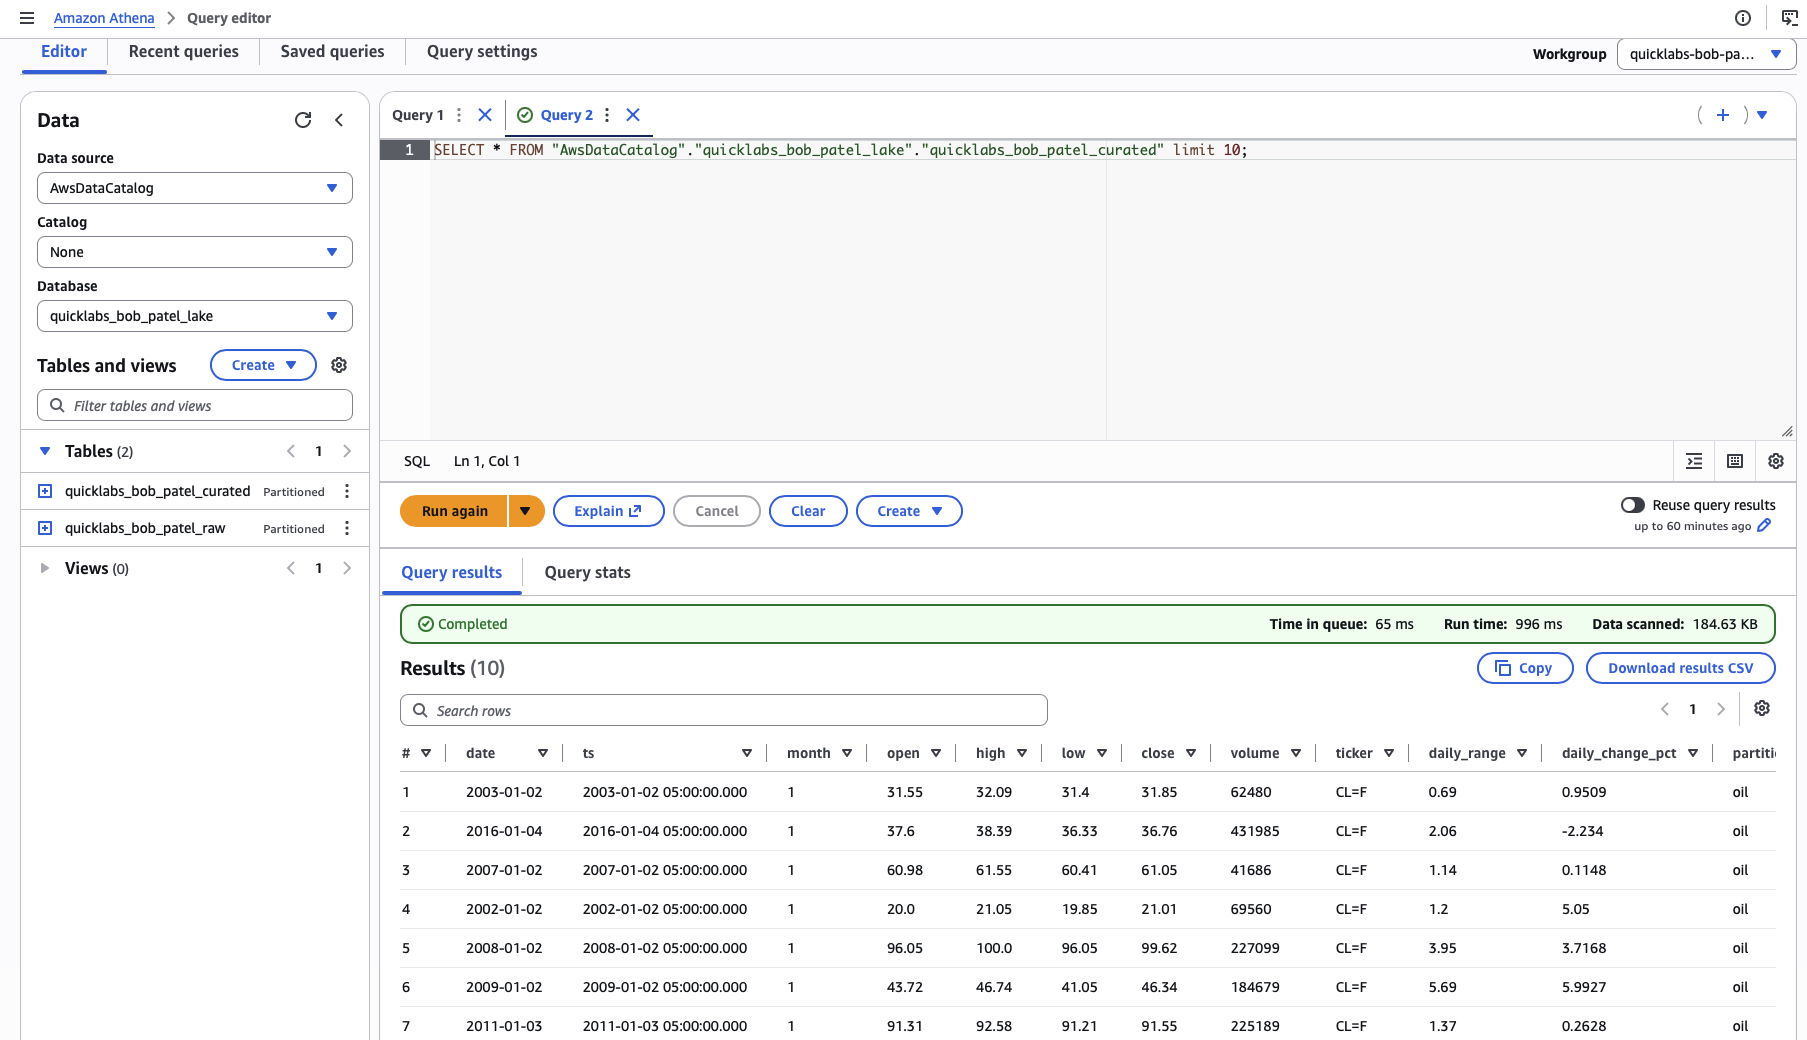Open Amazon Athena breadcrumb link
The image size is (1807, 1040).
pos(104,18)
